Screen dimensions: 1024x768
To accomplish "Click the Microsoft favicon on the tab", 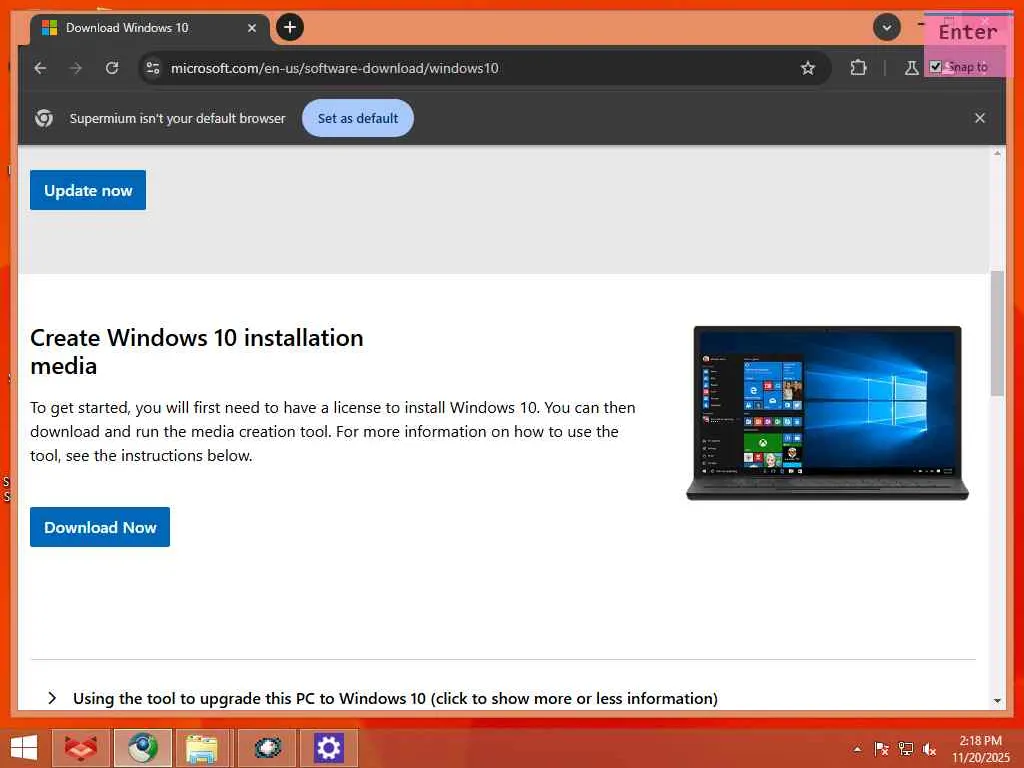I will point(50,27).
